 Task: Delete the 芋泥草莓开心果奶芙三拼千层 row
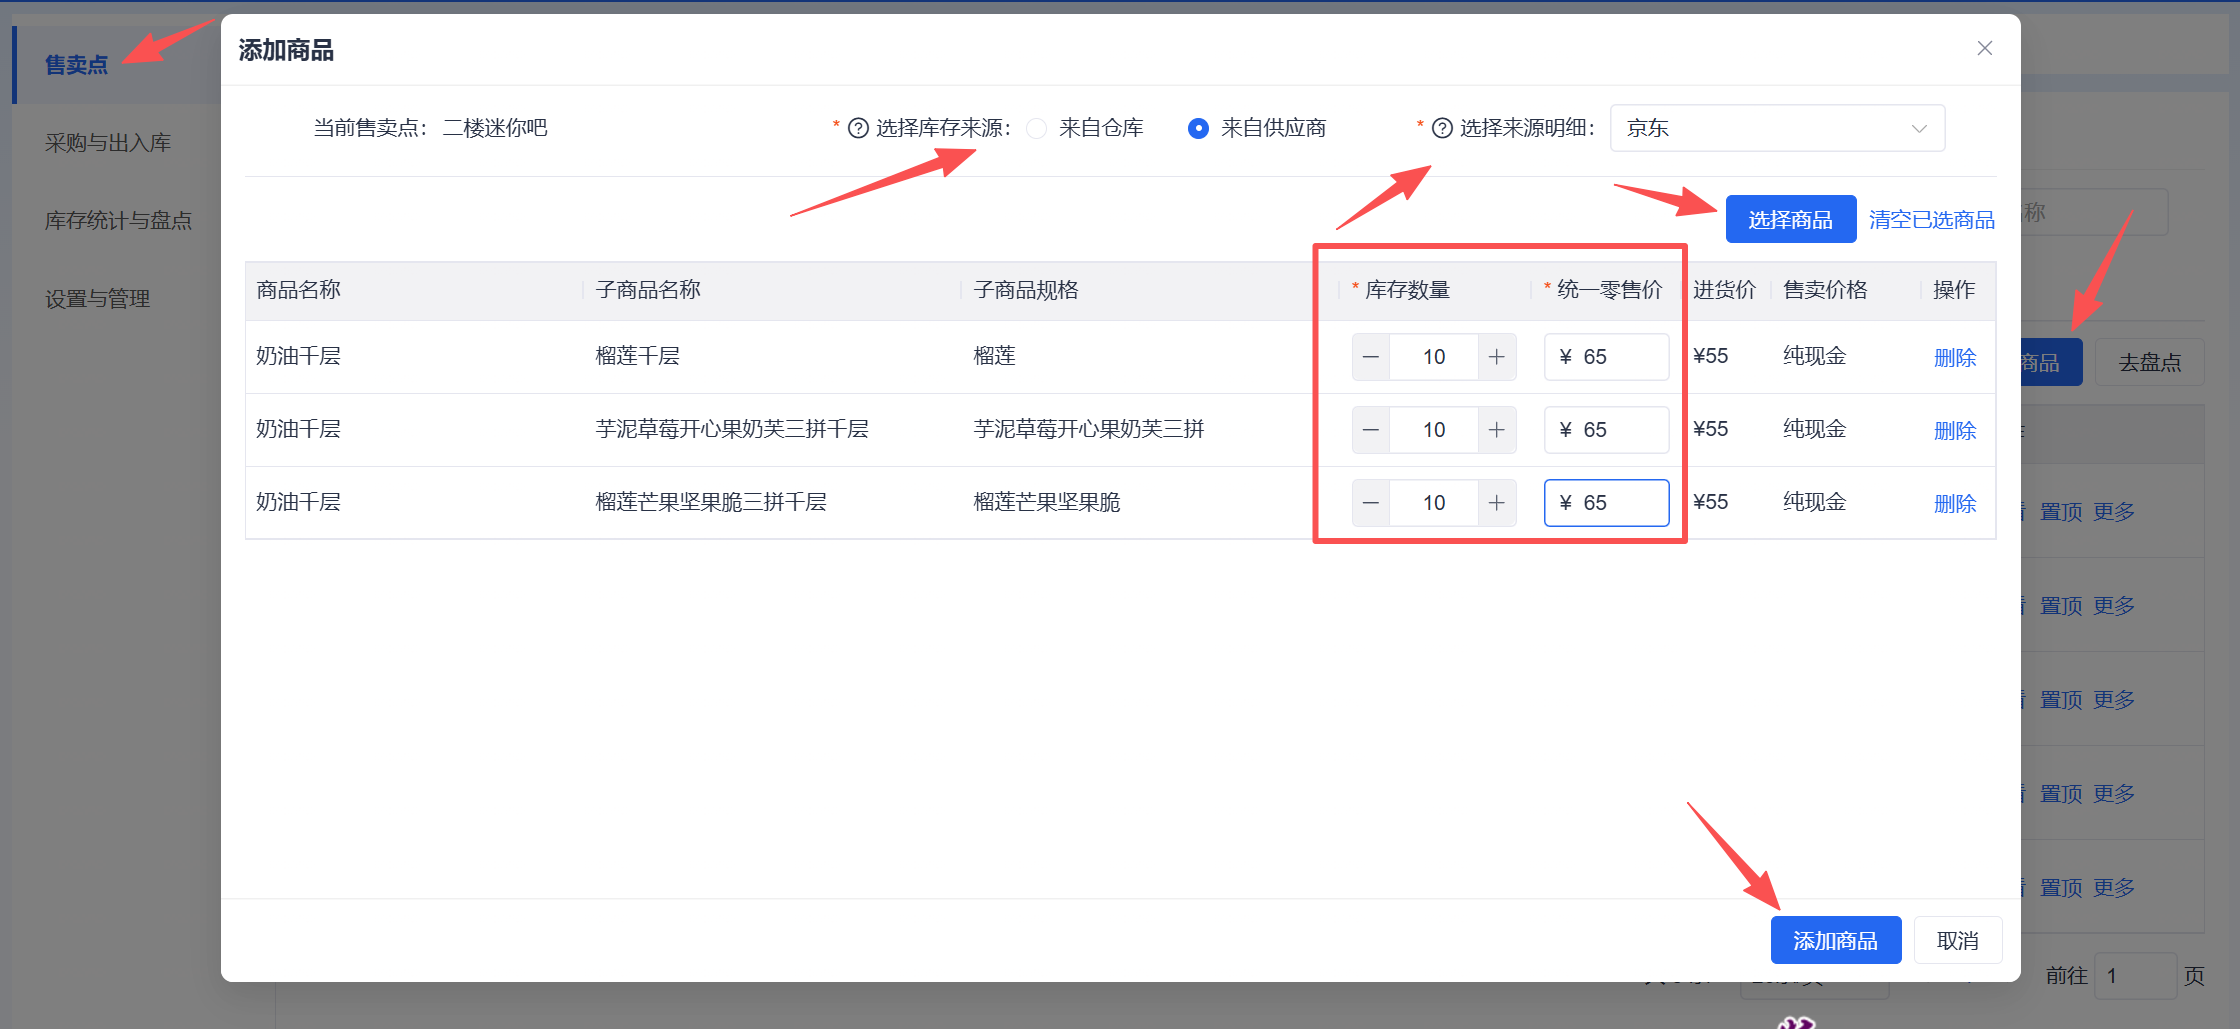[1955, 431]
